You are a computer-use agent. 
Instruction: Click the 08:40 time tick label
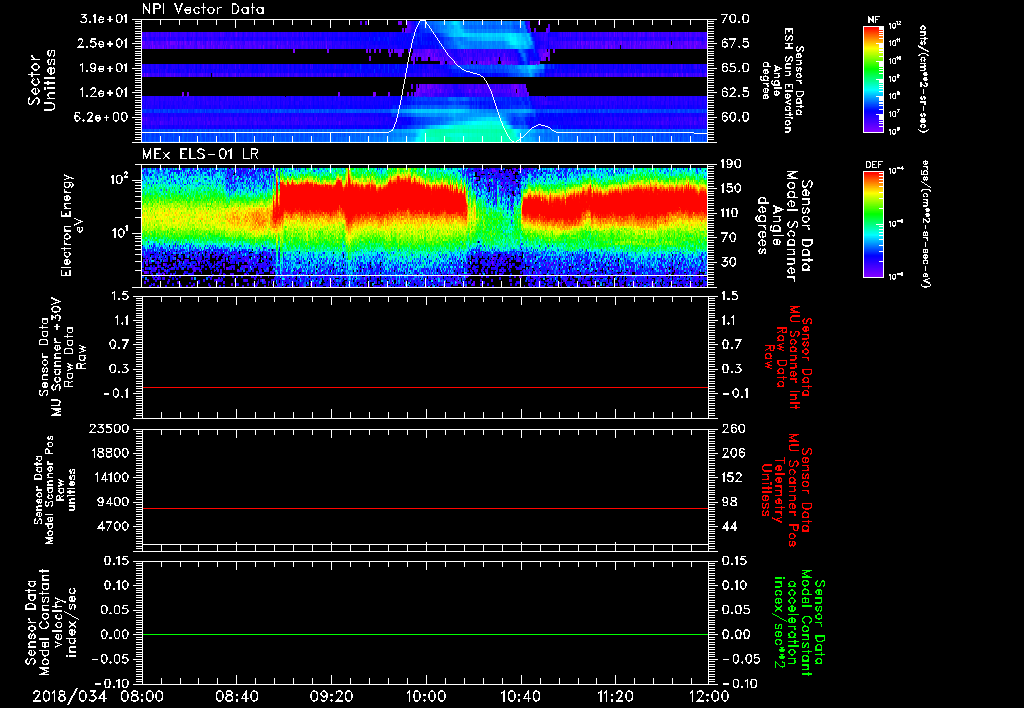pyautogui.click(x=236, y=696)
